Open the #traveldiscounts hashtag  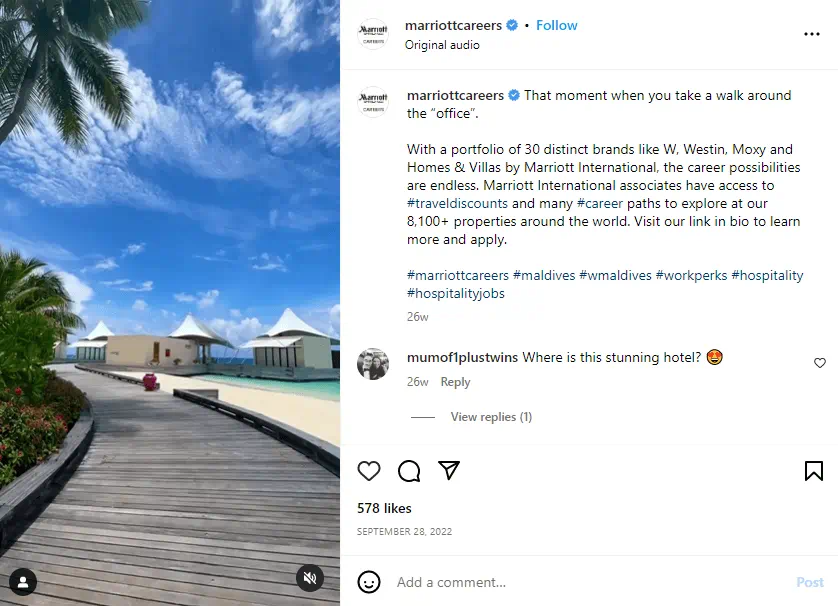point(457,204)
